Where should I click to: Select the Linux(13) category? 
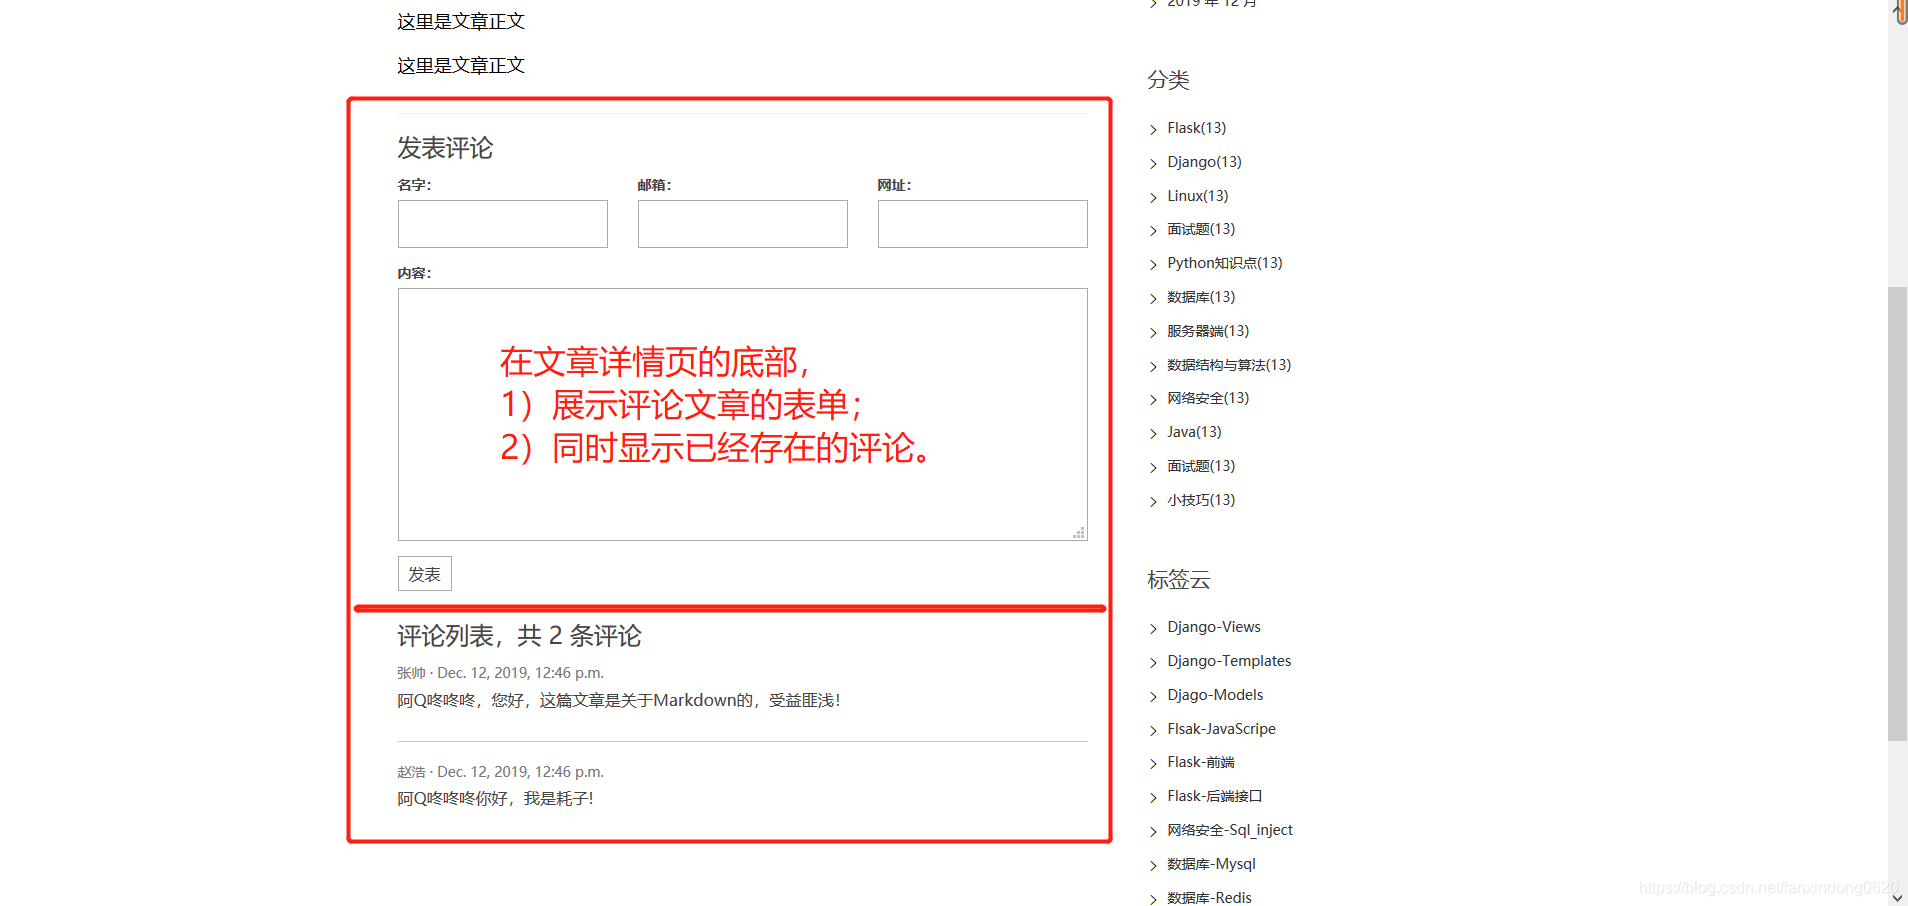(x=1199, y=195)
